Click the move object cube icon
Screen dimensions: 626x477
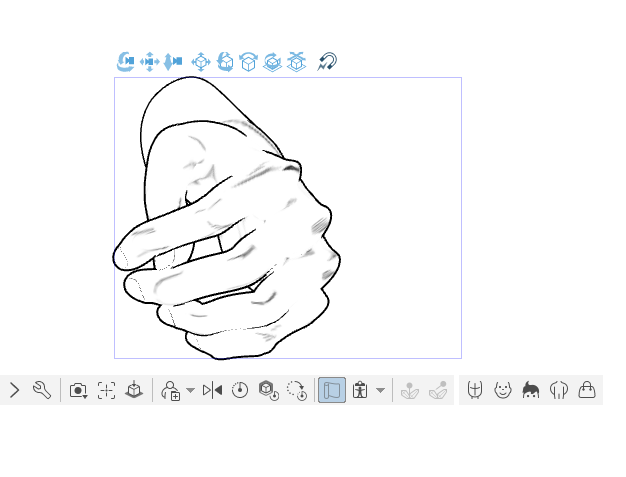[201, 62]
